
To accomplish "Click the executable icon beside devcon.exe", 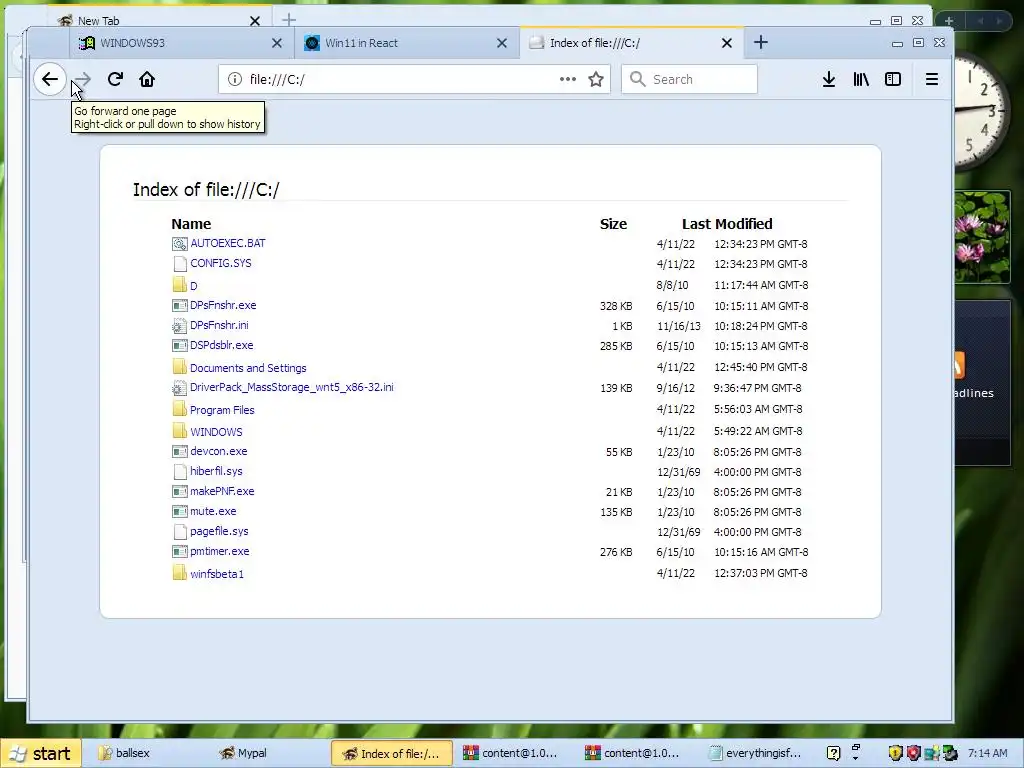I will (x=180, y=451).
